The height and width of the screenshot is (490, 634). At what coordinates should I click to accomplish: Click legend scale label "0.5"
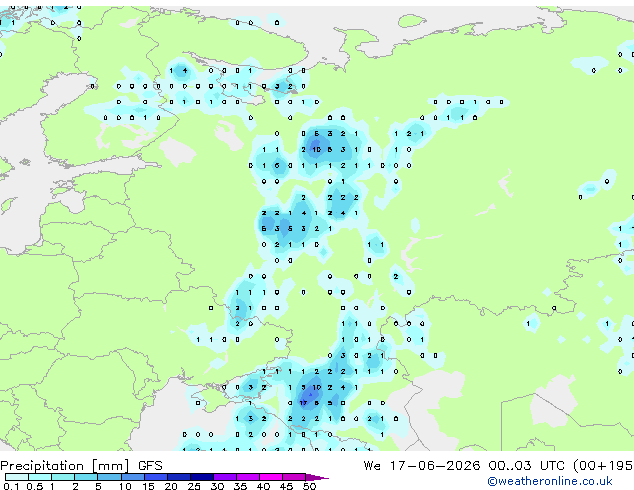(x=35, y=486)
